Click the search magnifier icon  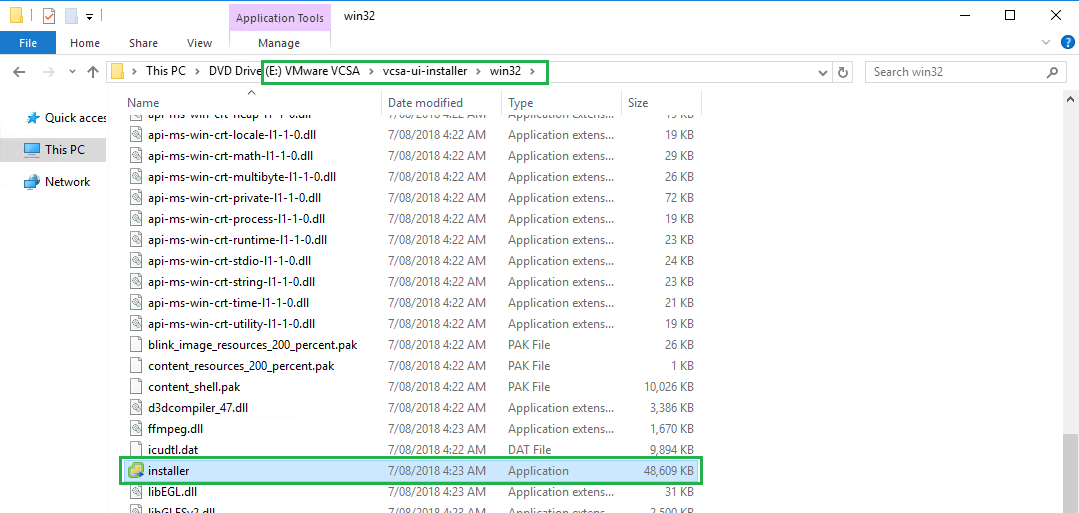coord(1052,72)
